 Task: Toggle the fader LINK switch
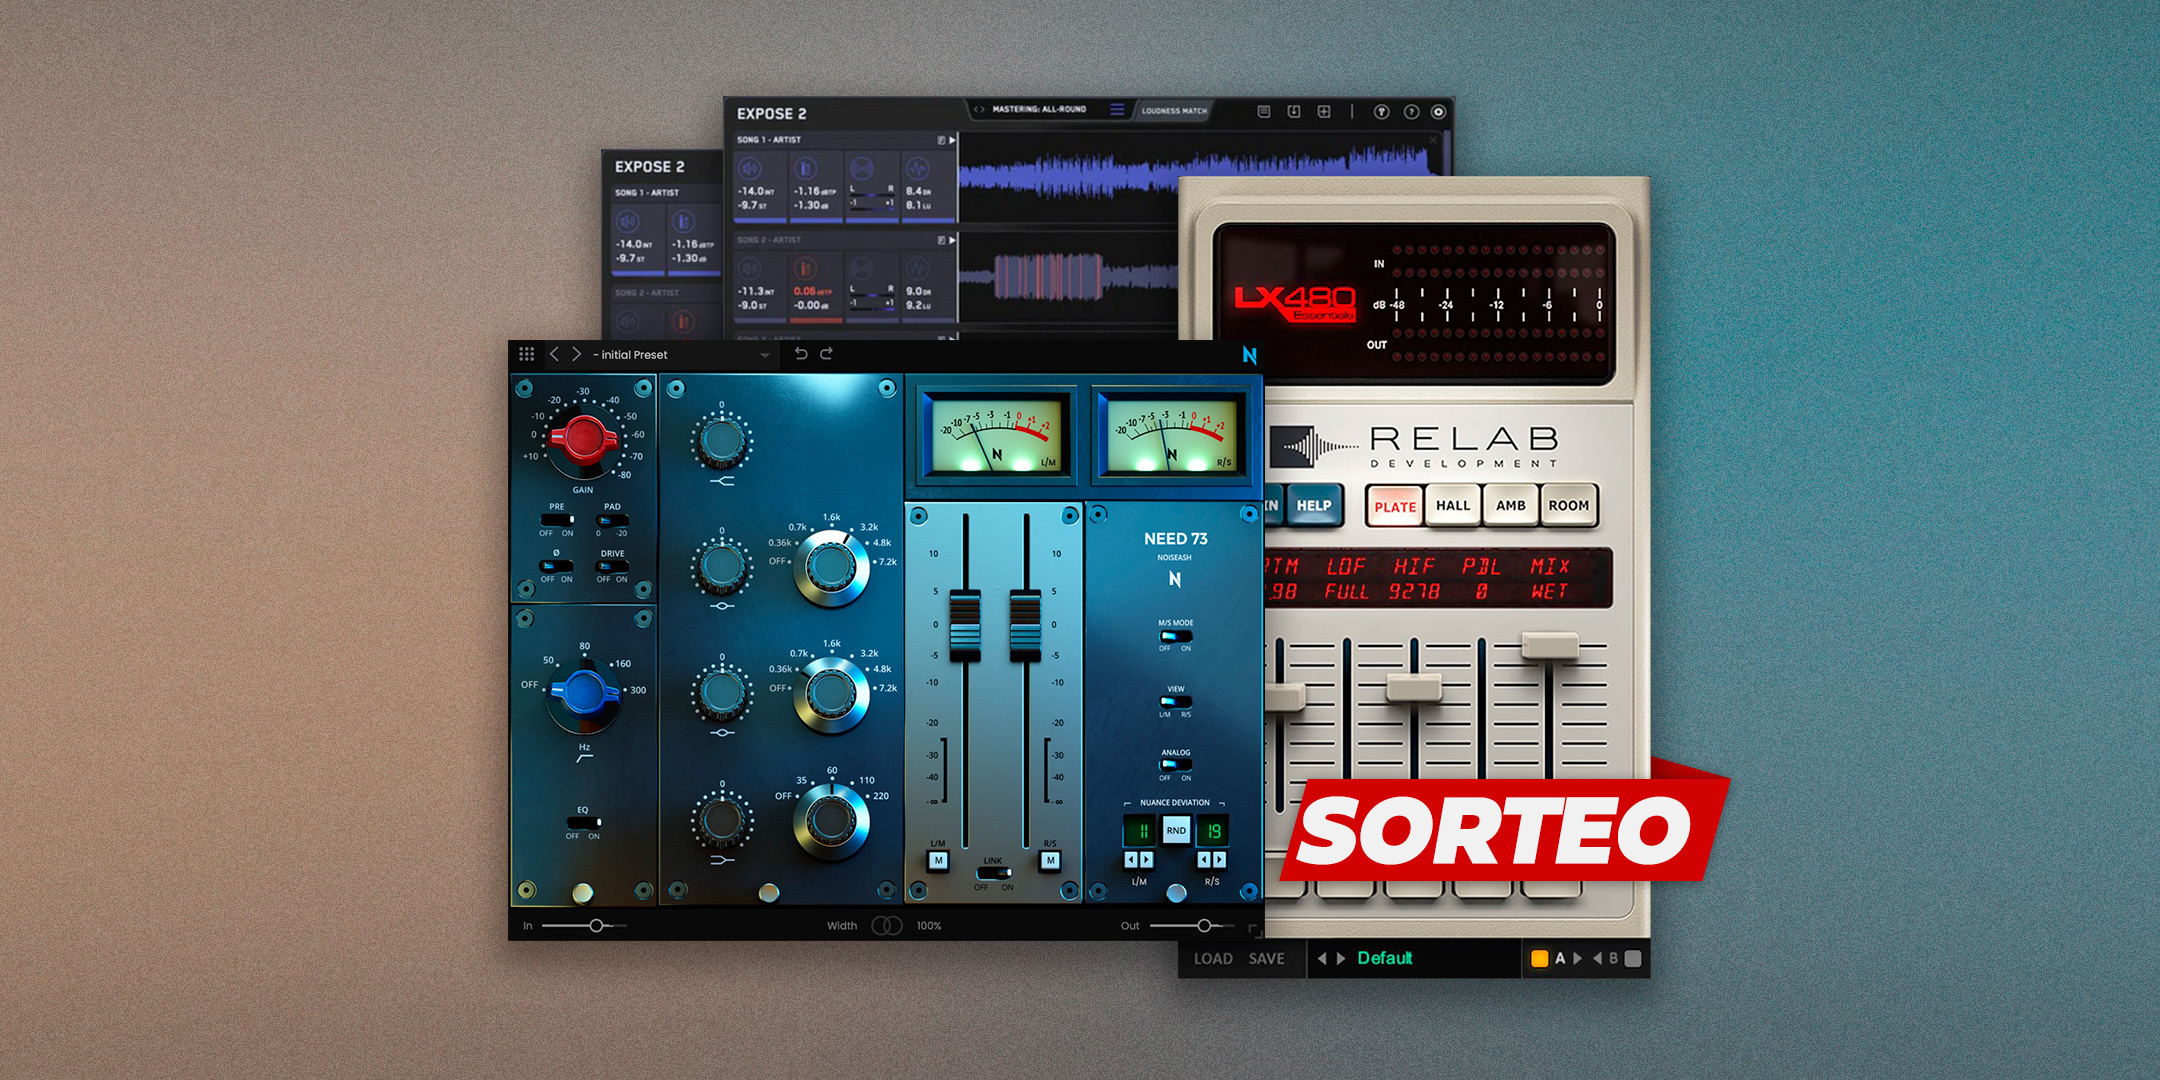(993, 873)
